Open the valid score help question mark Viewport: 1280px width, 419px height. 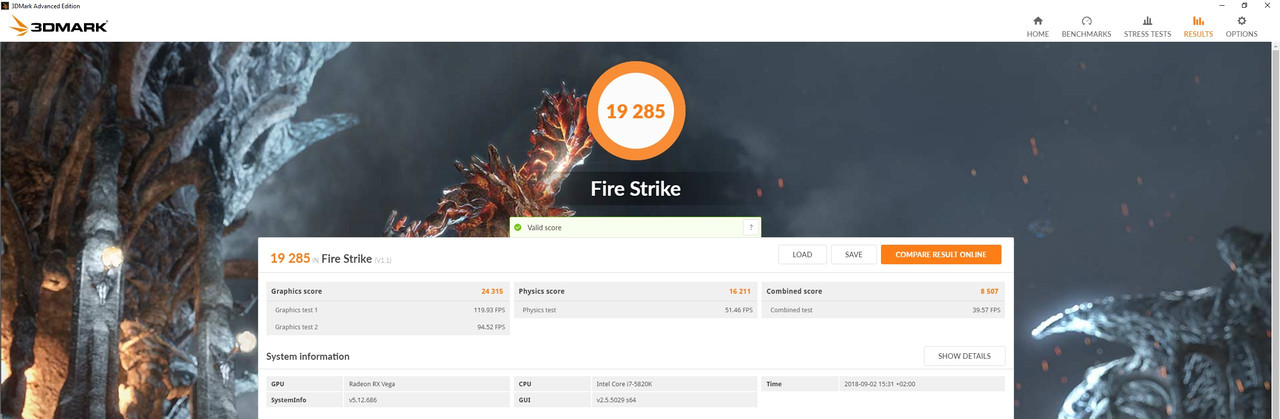tap(750, 228)
